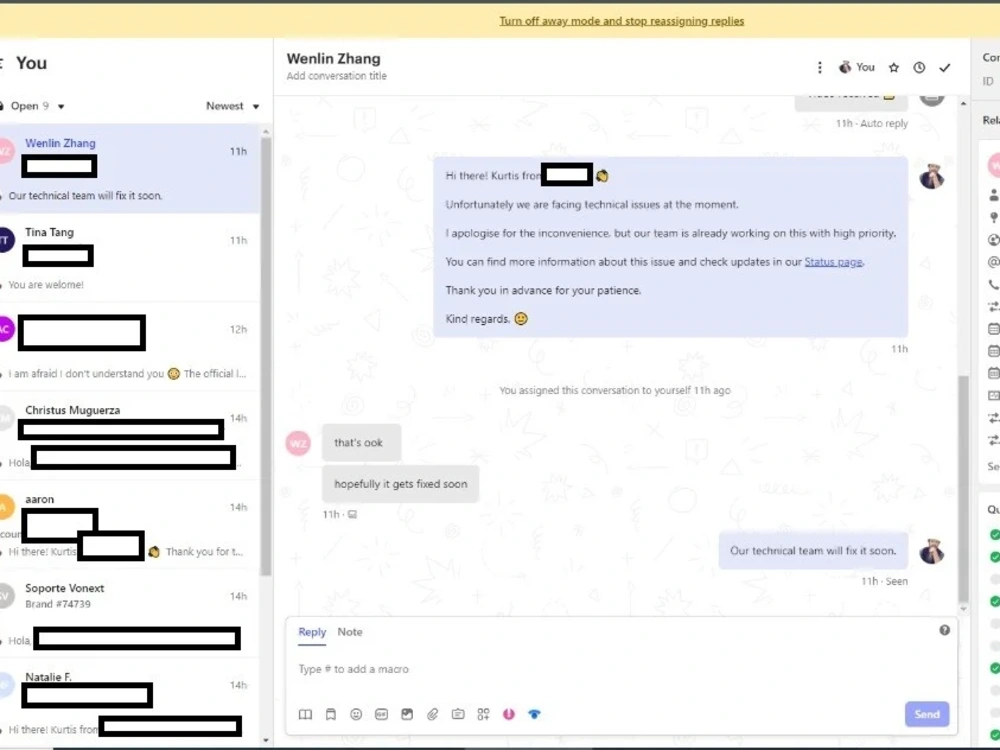1000x750 pixels.
Task: Close the conversation with the checkmark icon
Action: (945, 68)
